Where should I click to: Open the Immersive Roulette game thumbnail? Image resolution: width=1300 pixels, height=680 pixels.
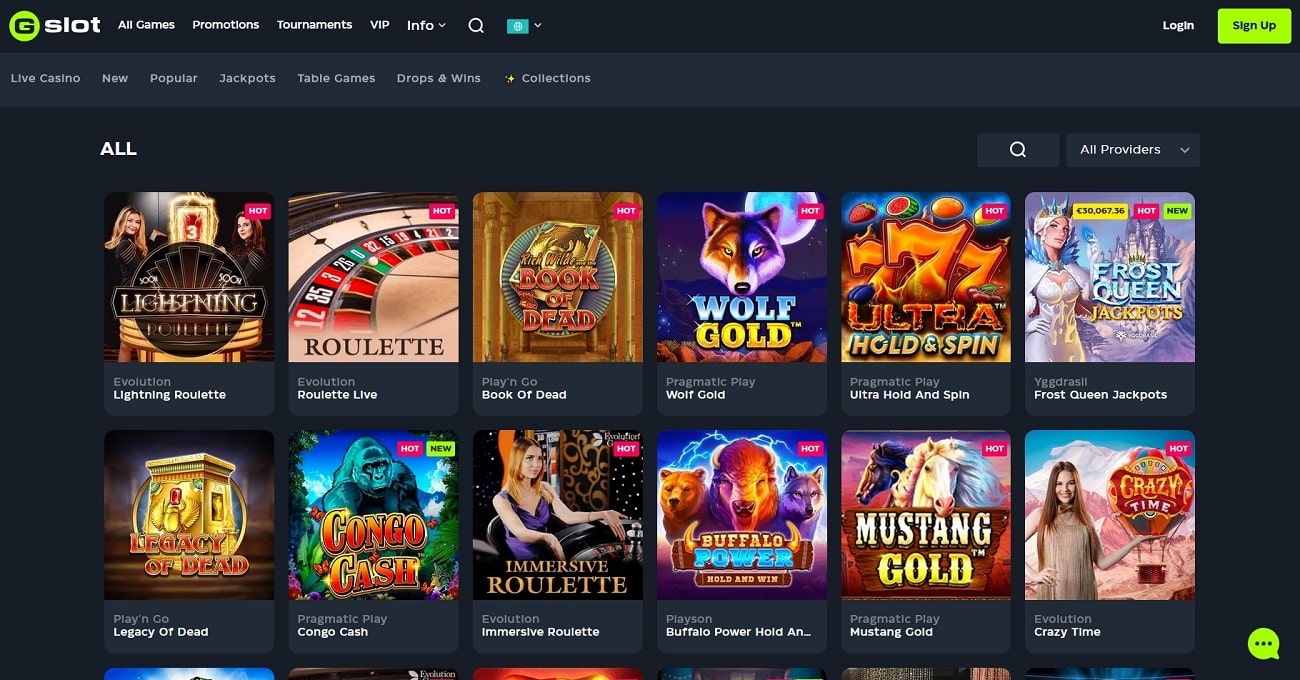pos(558,515)
